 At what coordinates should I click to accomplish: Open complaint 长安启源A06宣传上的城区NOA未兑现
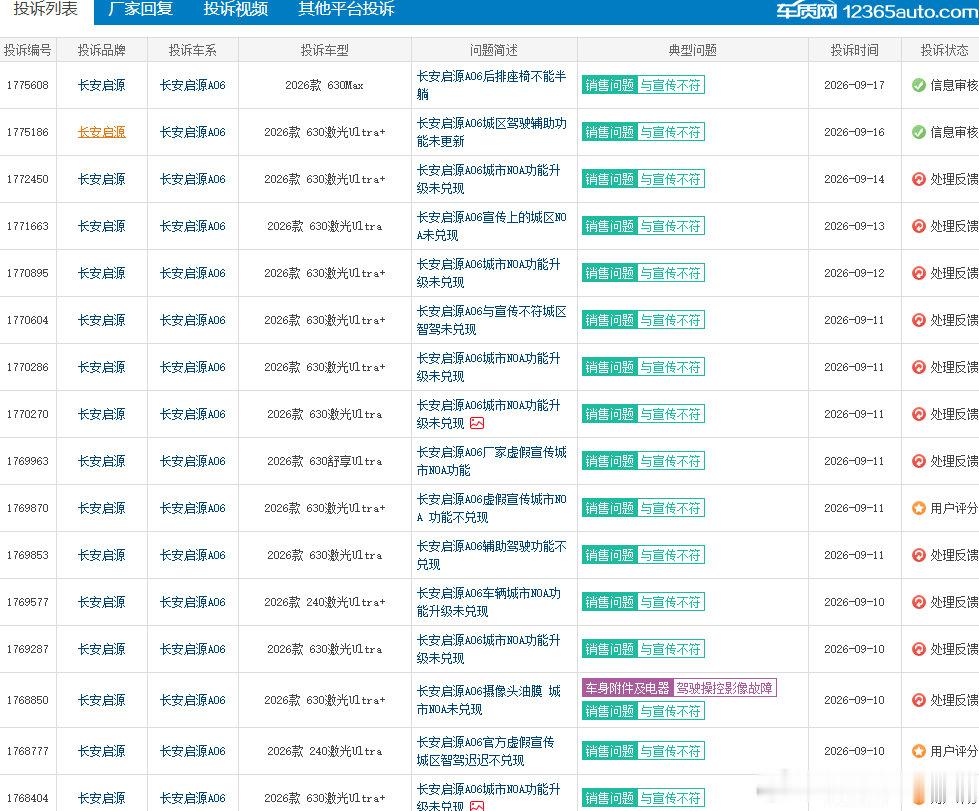coord(491,226)
